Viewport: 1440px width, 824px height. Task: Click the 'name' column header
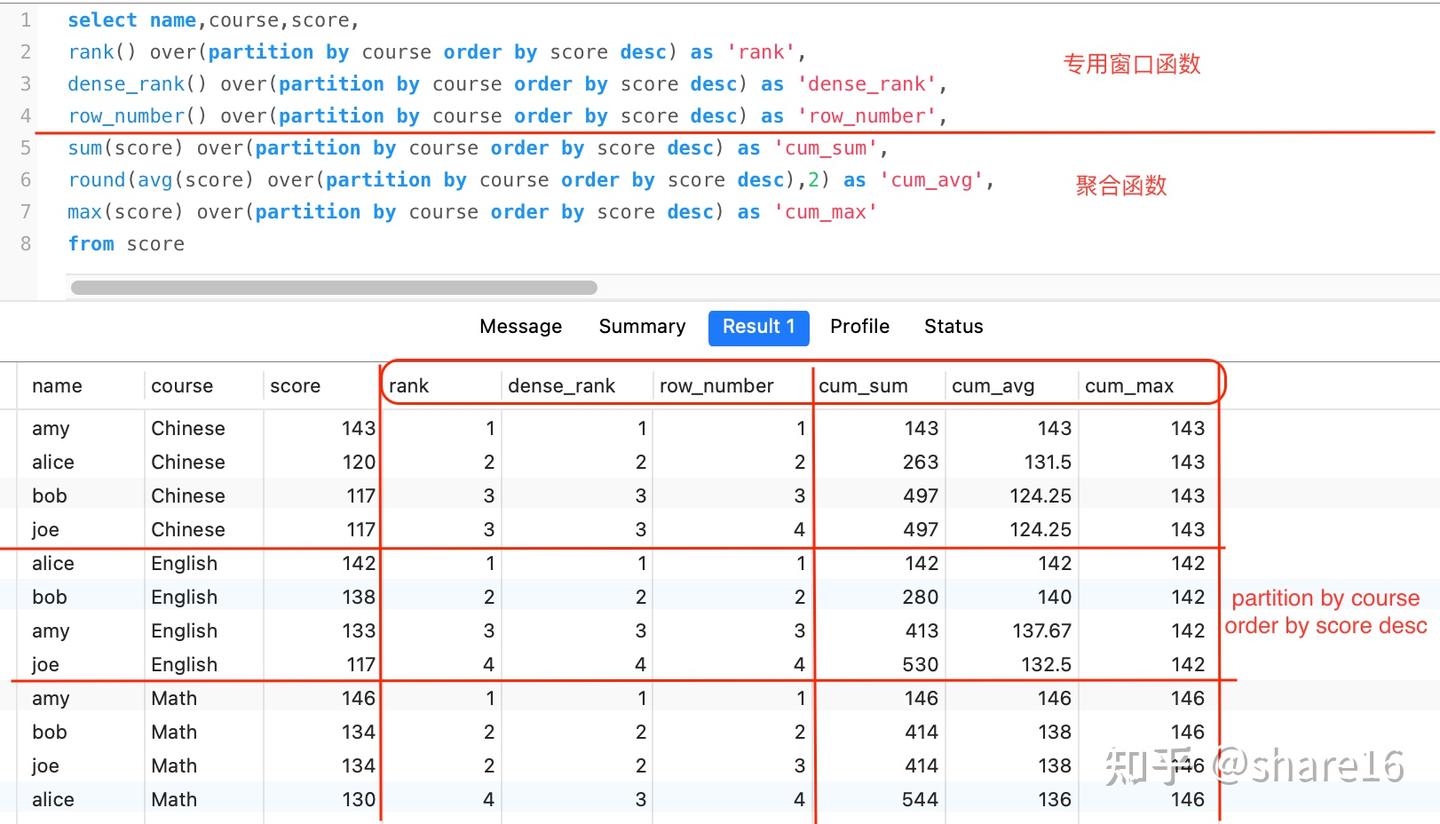pos(57,386)
